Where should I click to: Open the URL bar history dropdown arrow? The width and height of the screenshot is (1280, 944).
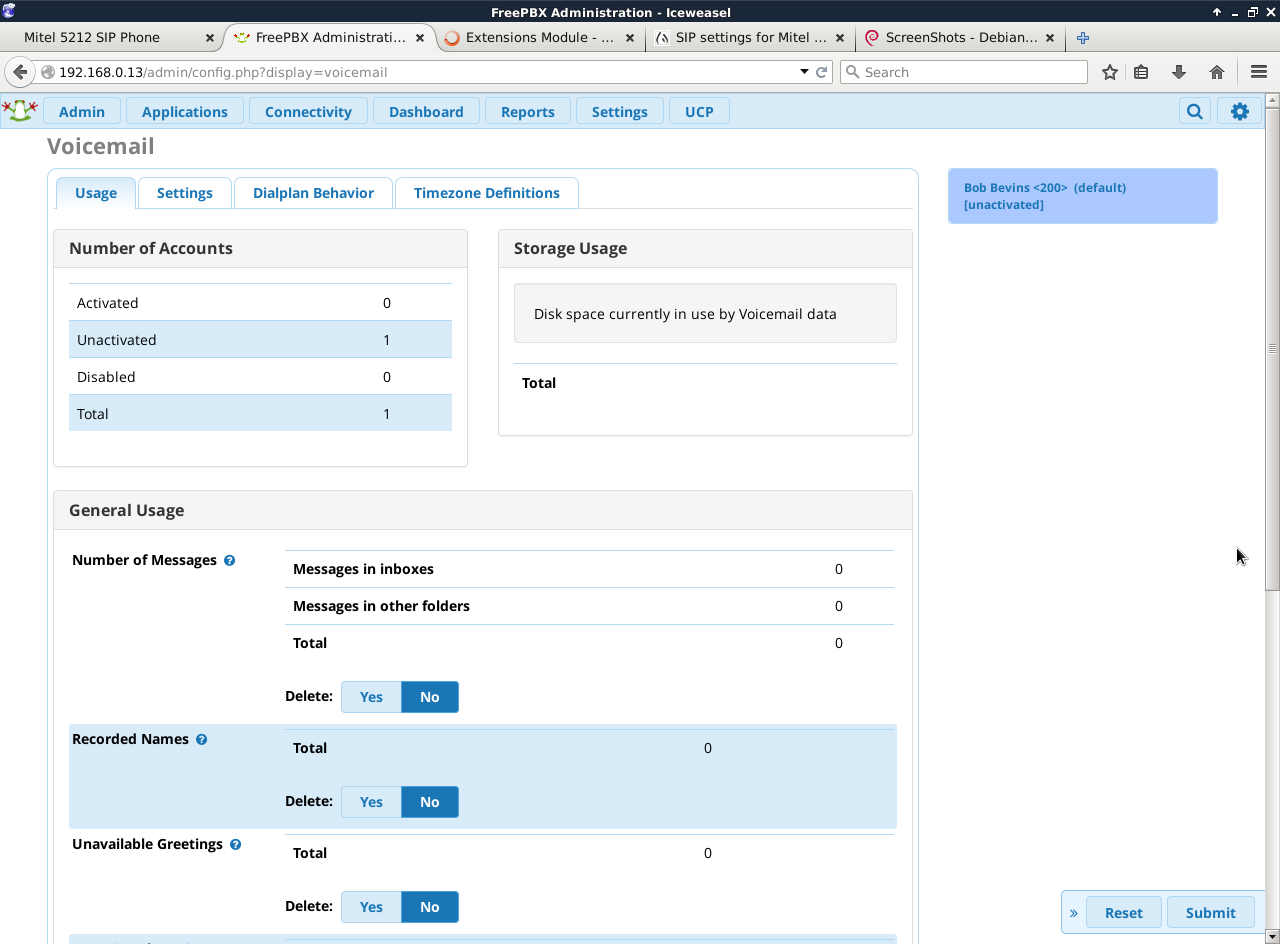click(x=804, y=72)
